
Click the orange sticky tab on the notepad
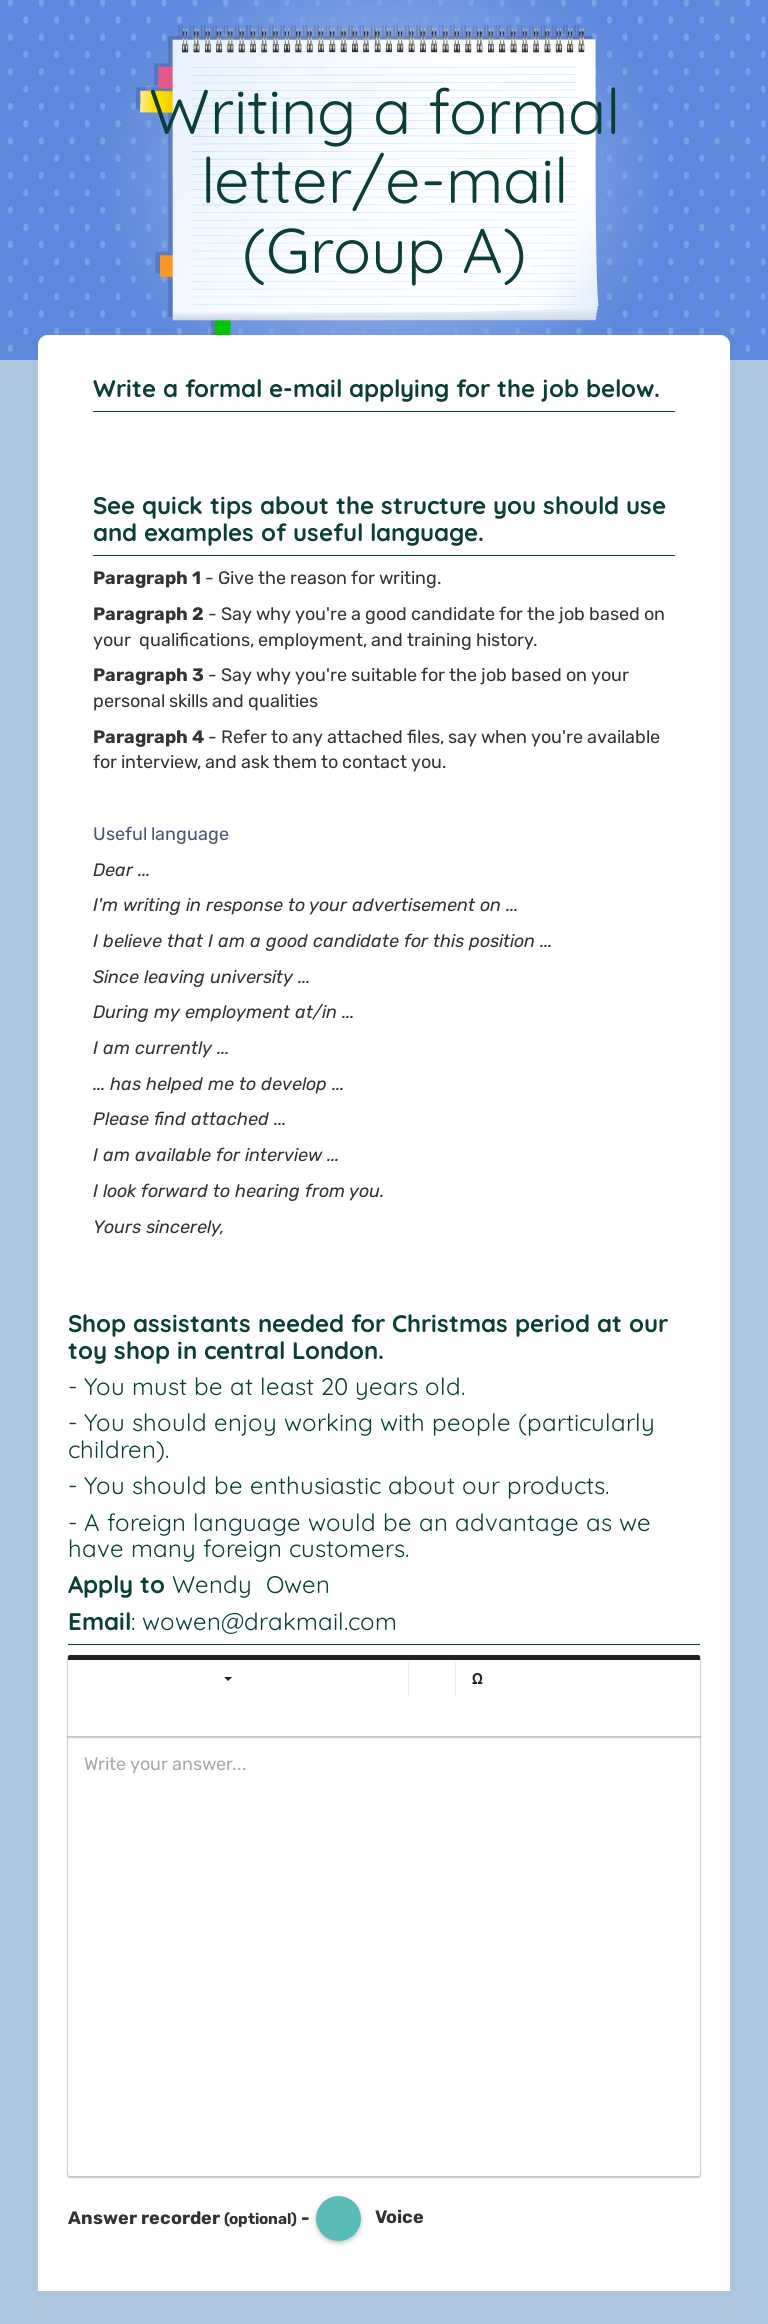166,265
